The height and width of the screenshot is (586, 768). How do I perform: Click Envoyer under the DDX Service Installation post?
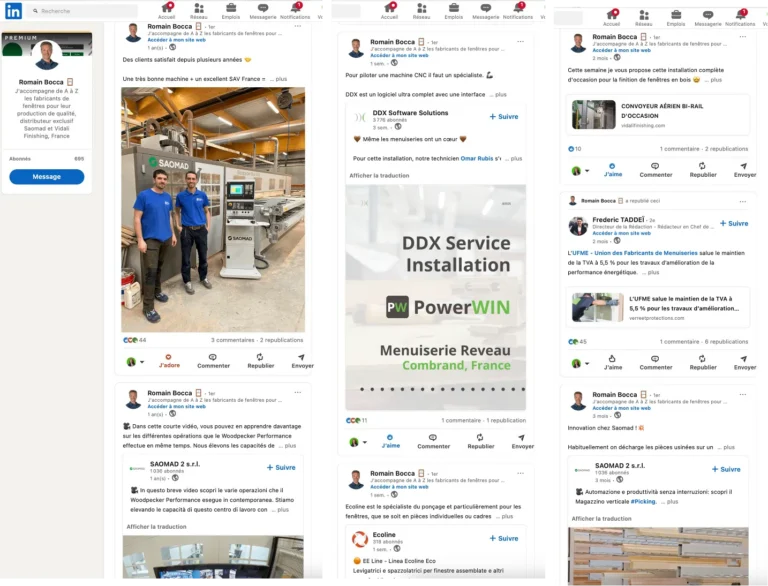522,440
